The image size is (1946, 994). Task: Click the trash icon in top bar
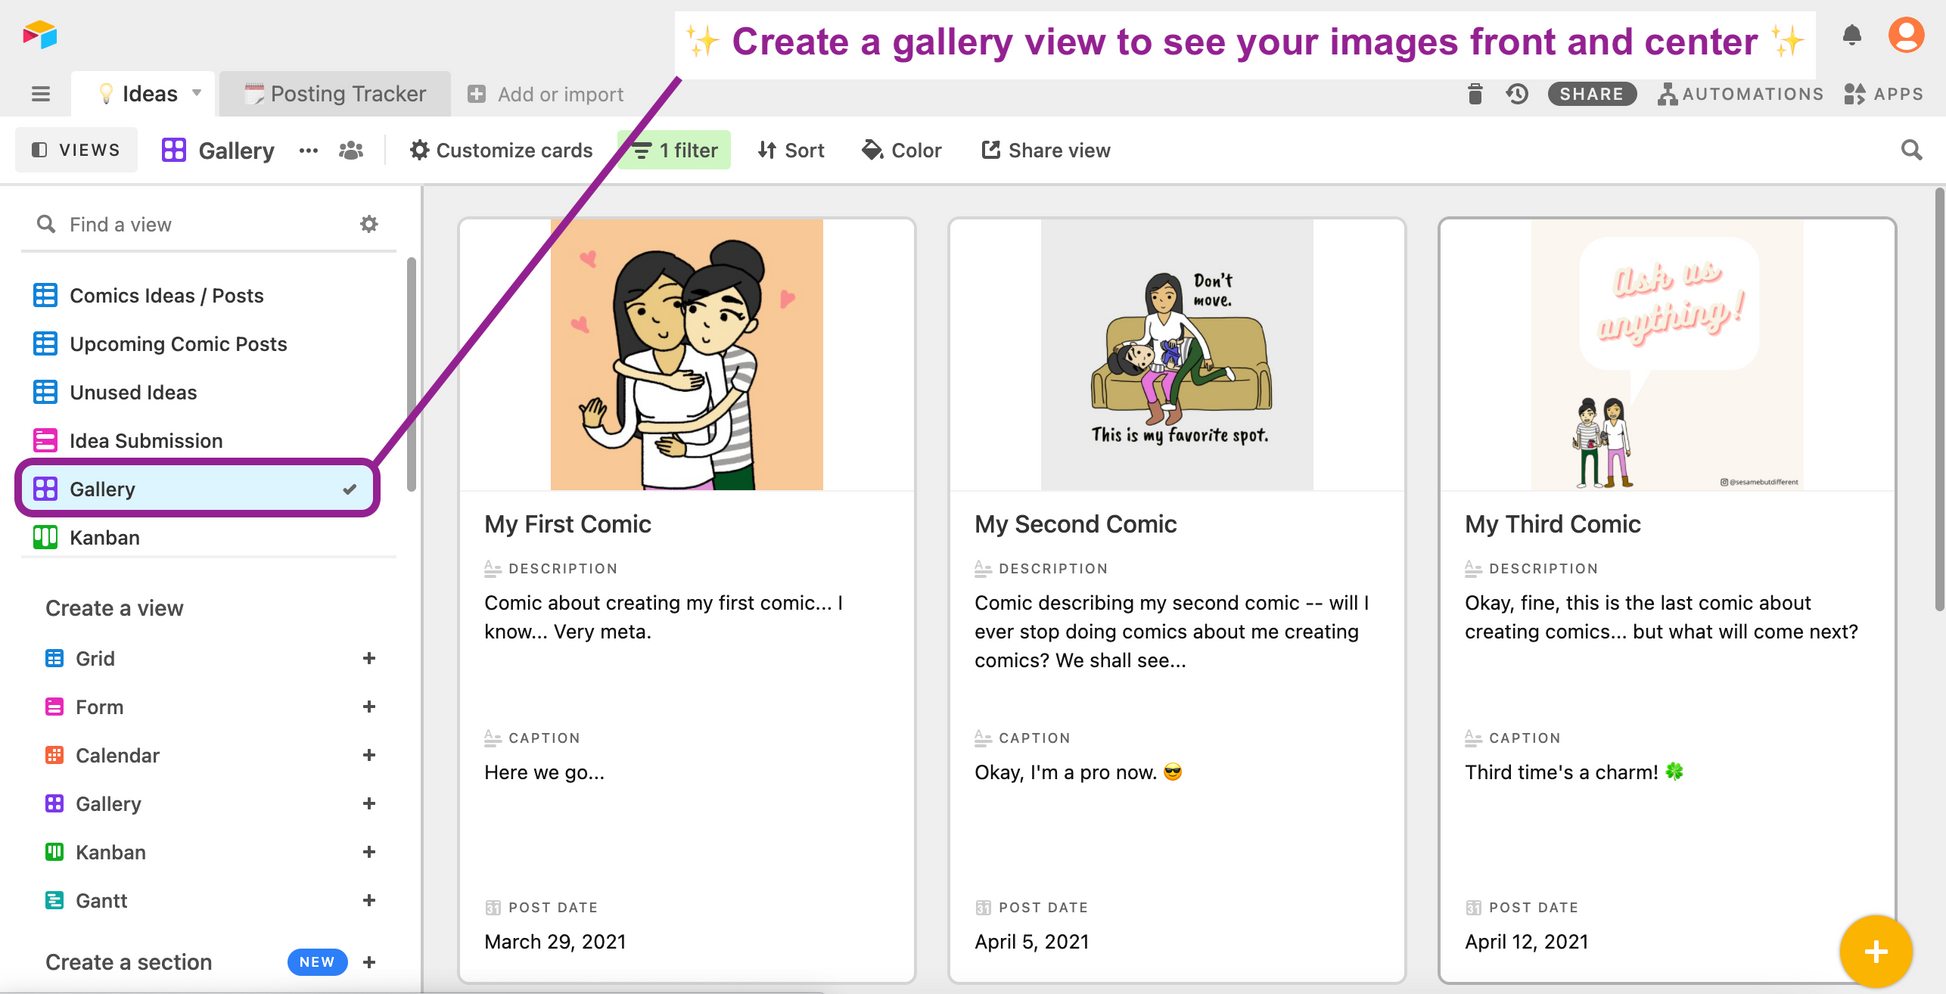click(x=1474, y=94)
